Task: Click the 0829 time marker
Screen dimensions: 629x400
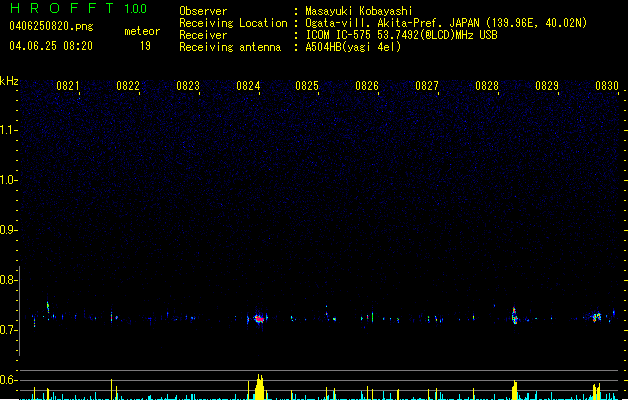Action: point(547,86)
